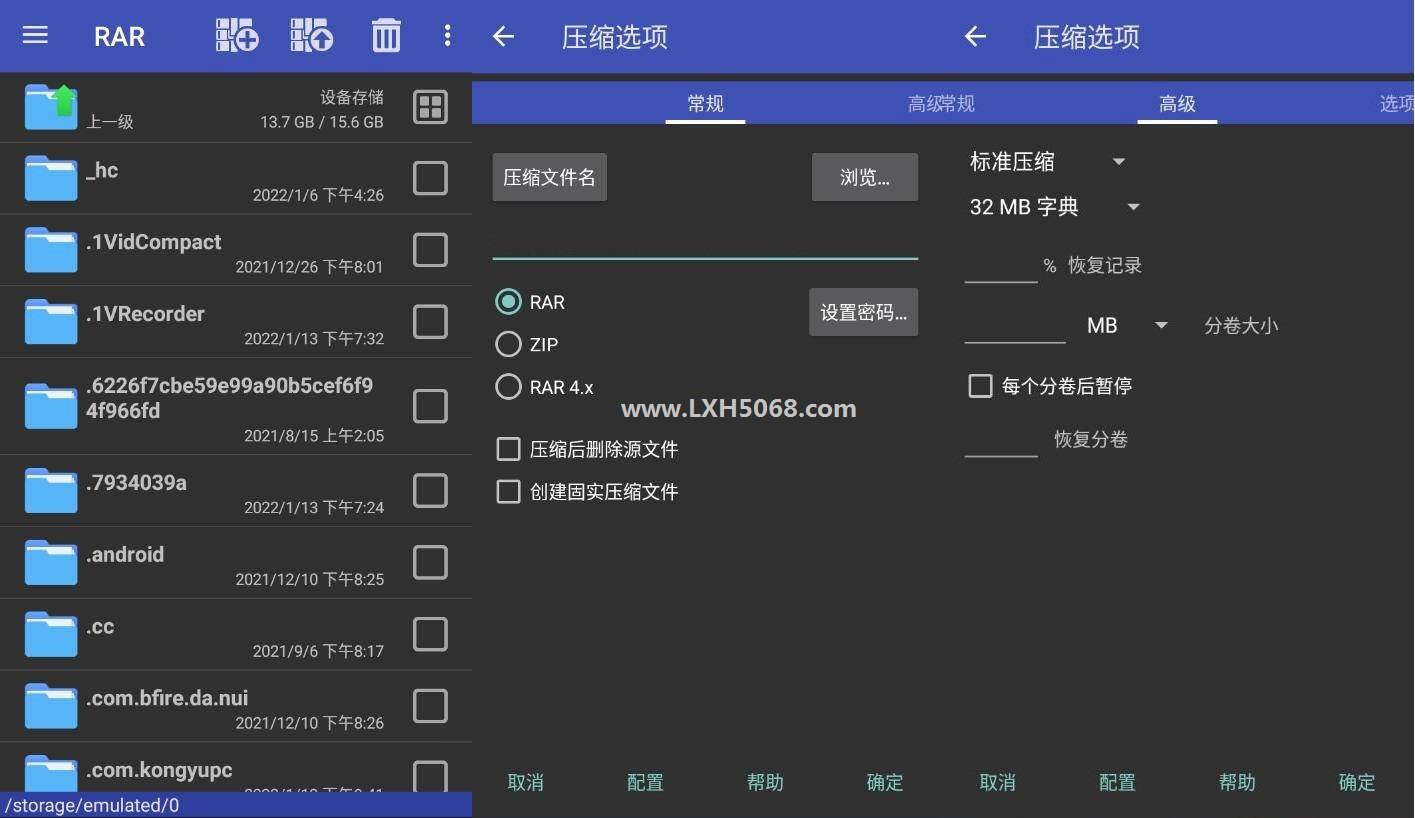Tap 取消 on the 常规 options screen

[x=525, y=782]
